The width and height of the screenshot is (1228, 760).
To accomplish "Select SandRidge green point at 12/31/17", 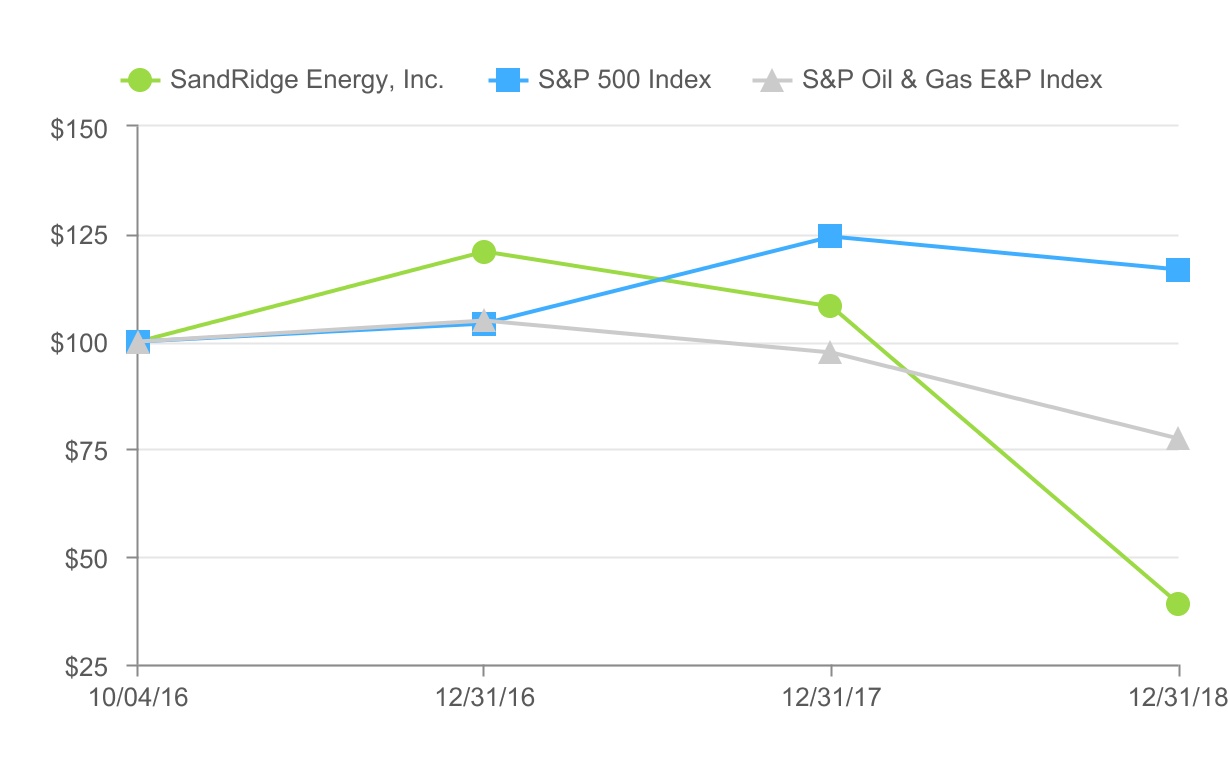I will click(x=830, y=306).
